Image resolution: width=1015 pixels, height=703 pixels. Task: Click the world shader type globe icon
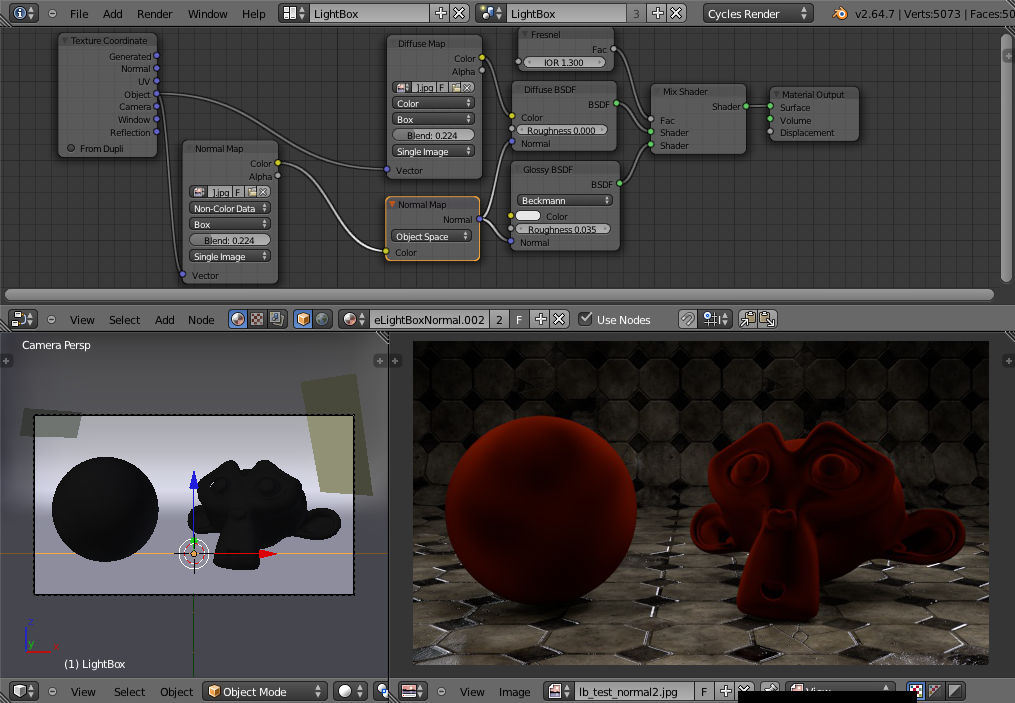[322, 320]
